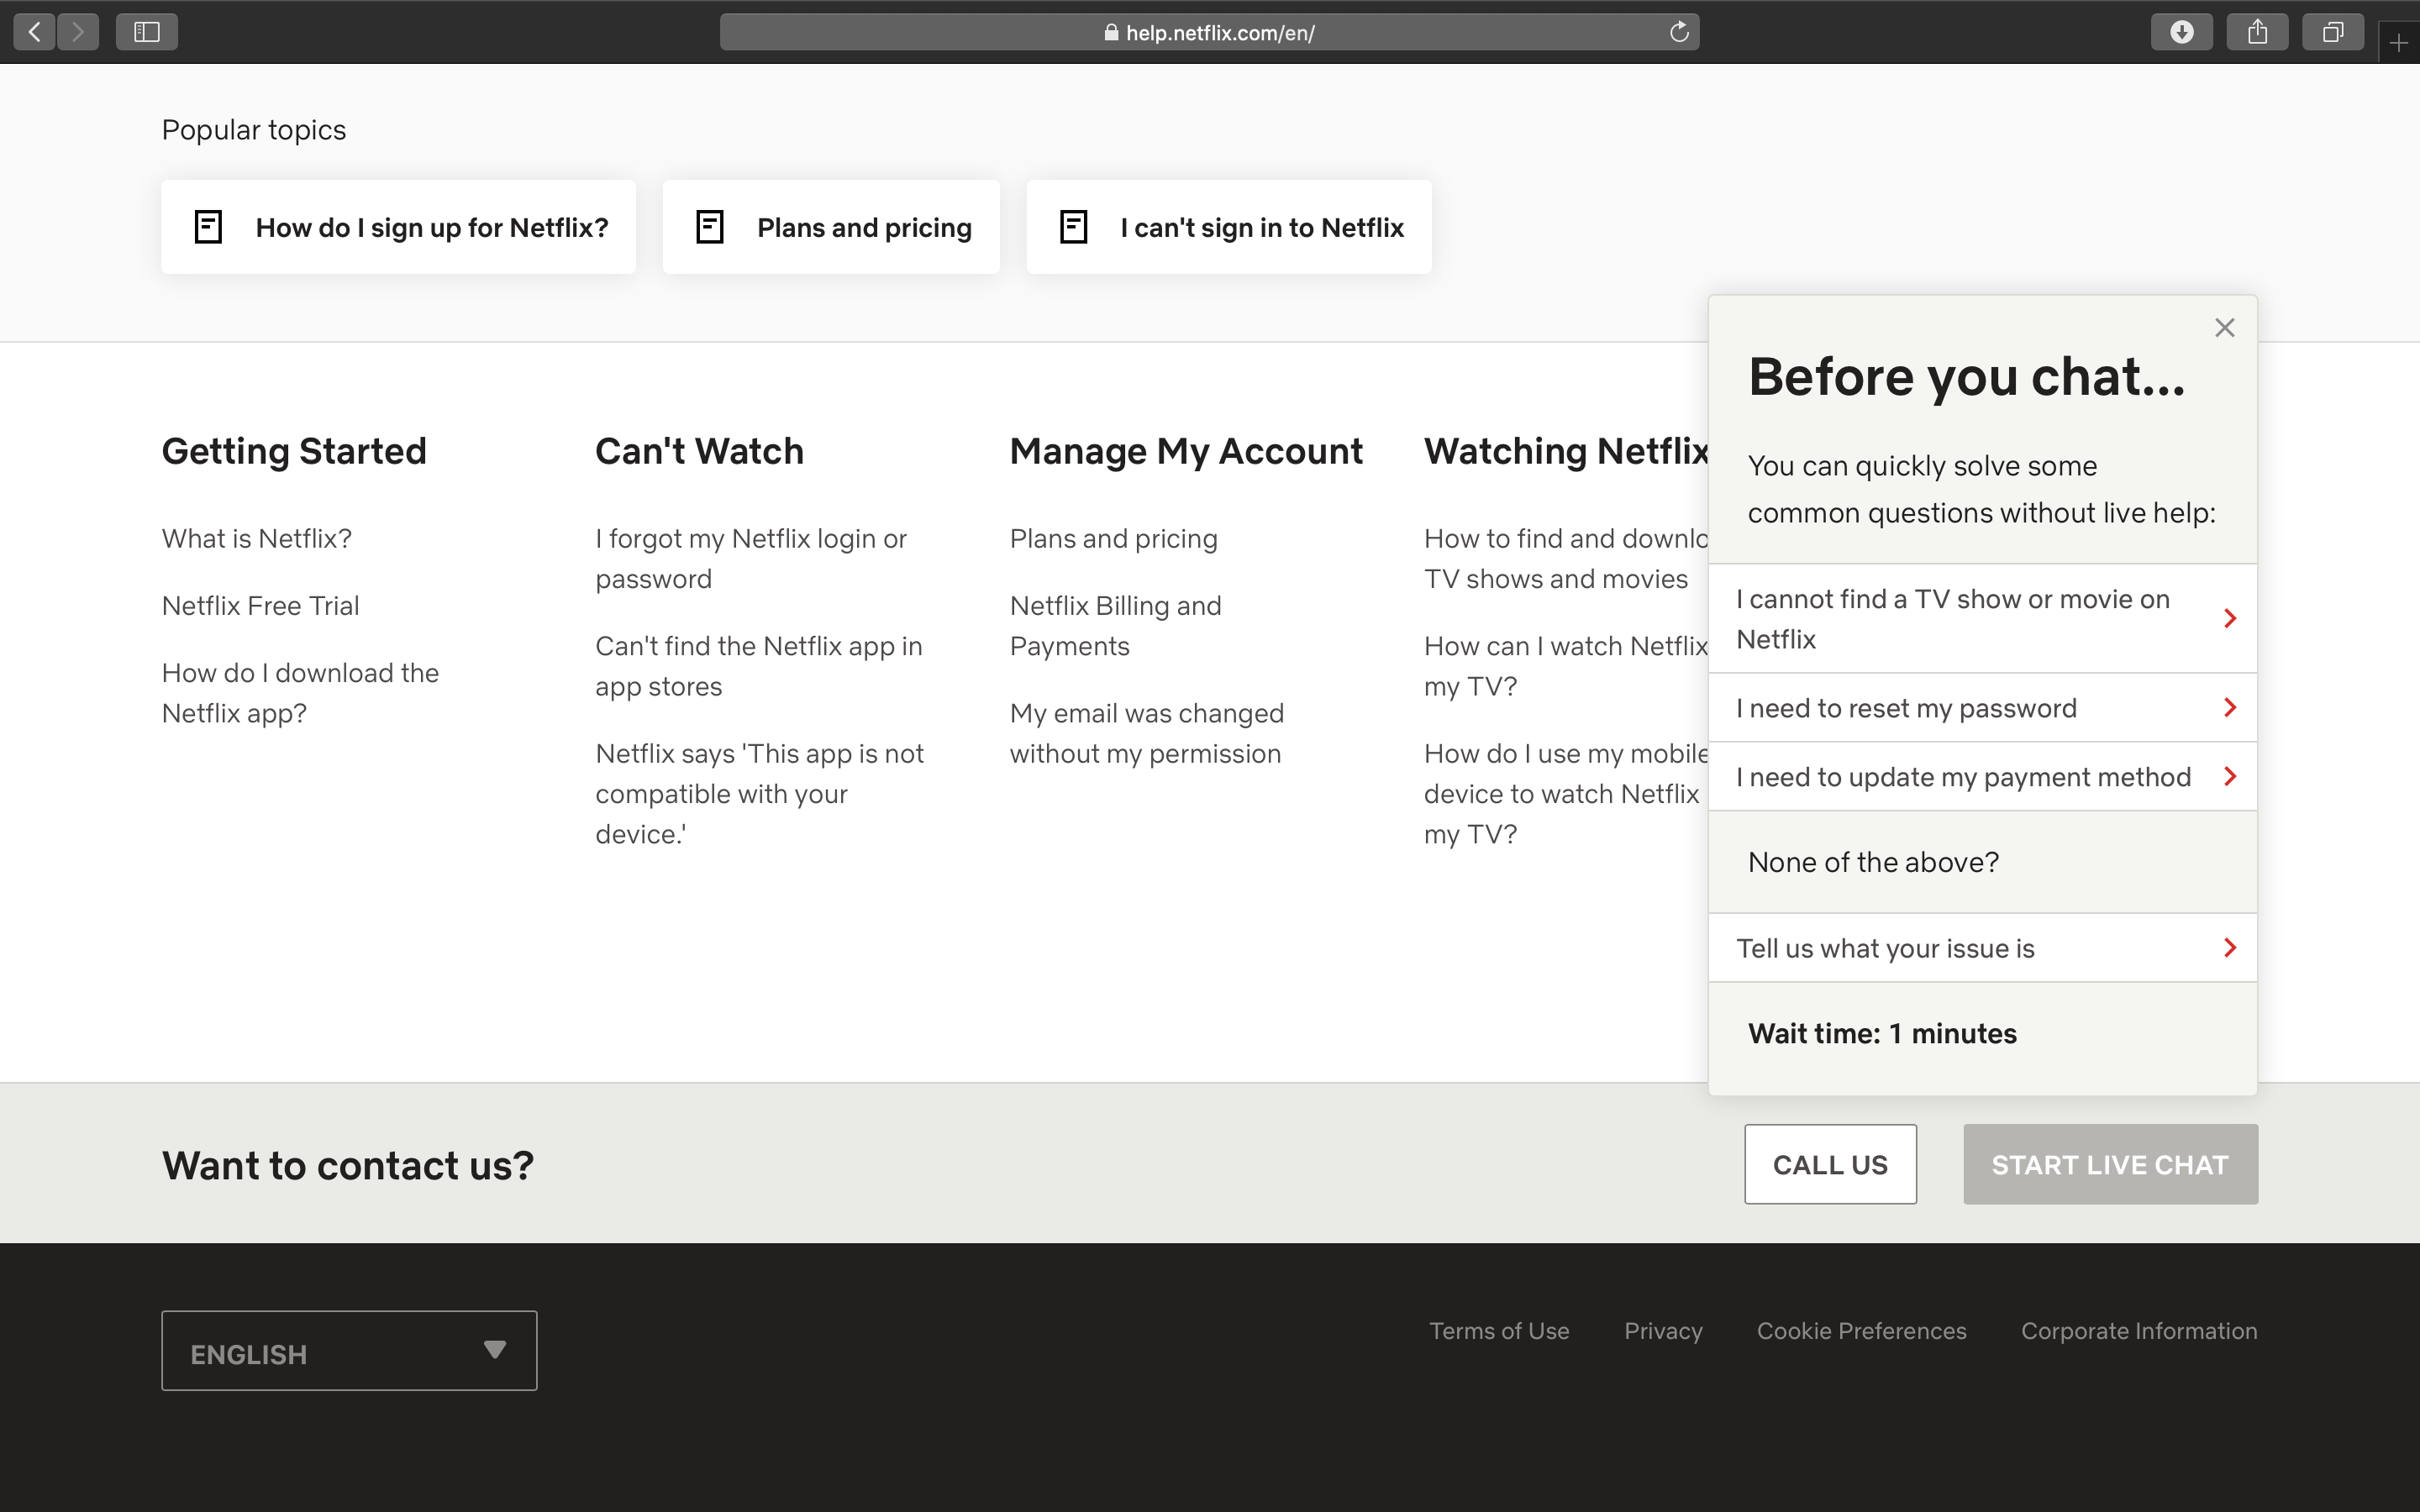The height and width of the screenshot is (1512, 2420).
Task: Click the 'Can't Watch' heading
Action: click(699, 451)
